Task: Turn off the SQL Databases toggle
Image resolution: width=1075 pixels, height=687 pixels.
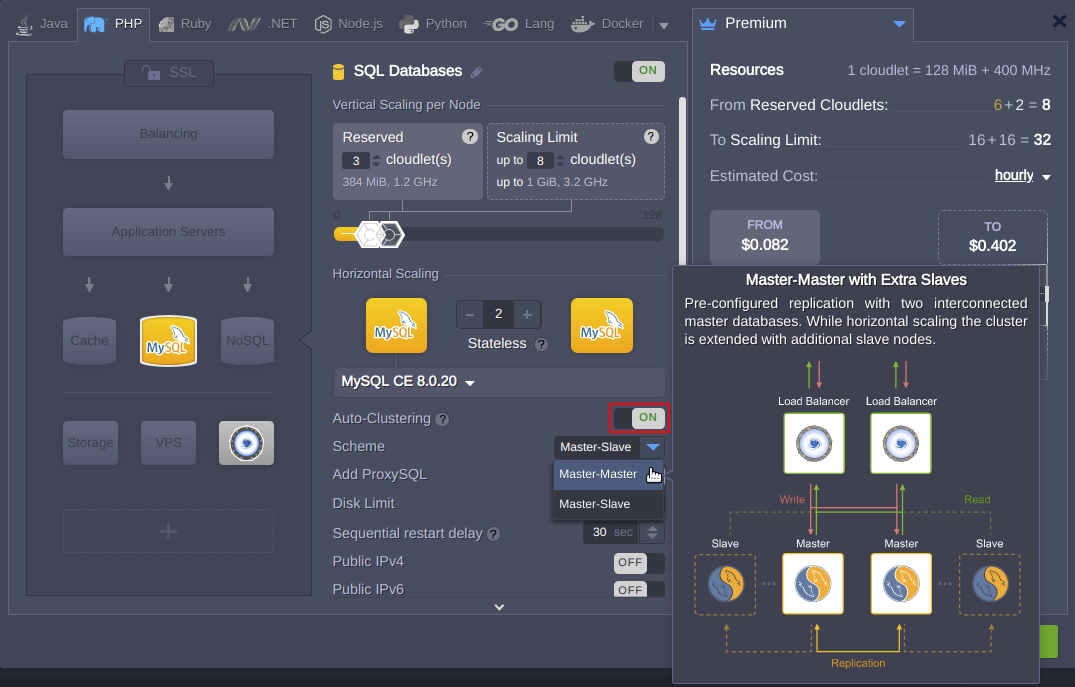Action: (x=639, y=71)
